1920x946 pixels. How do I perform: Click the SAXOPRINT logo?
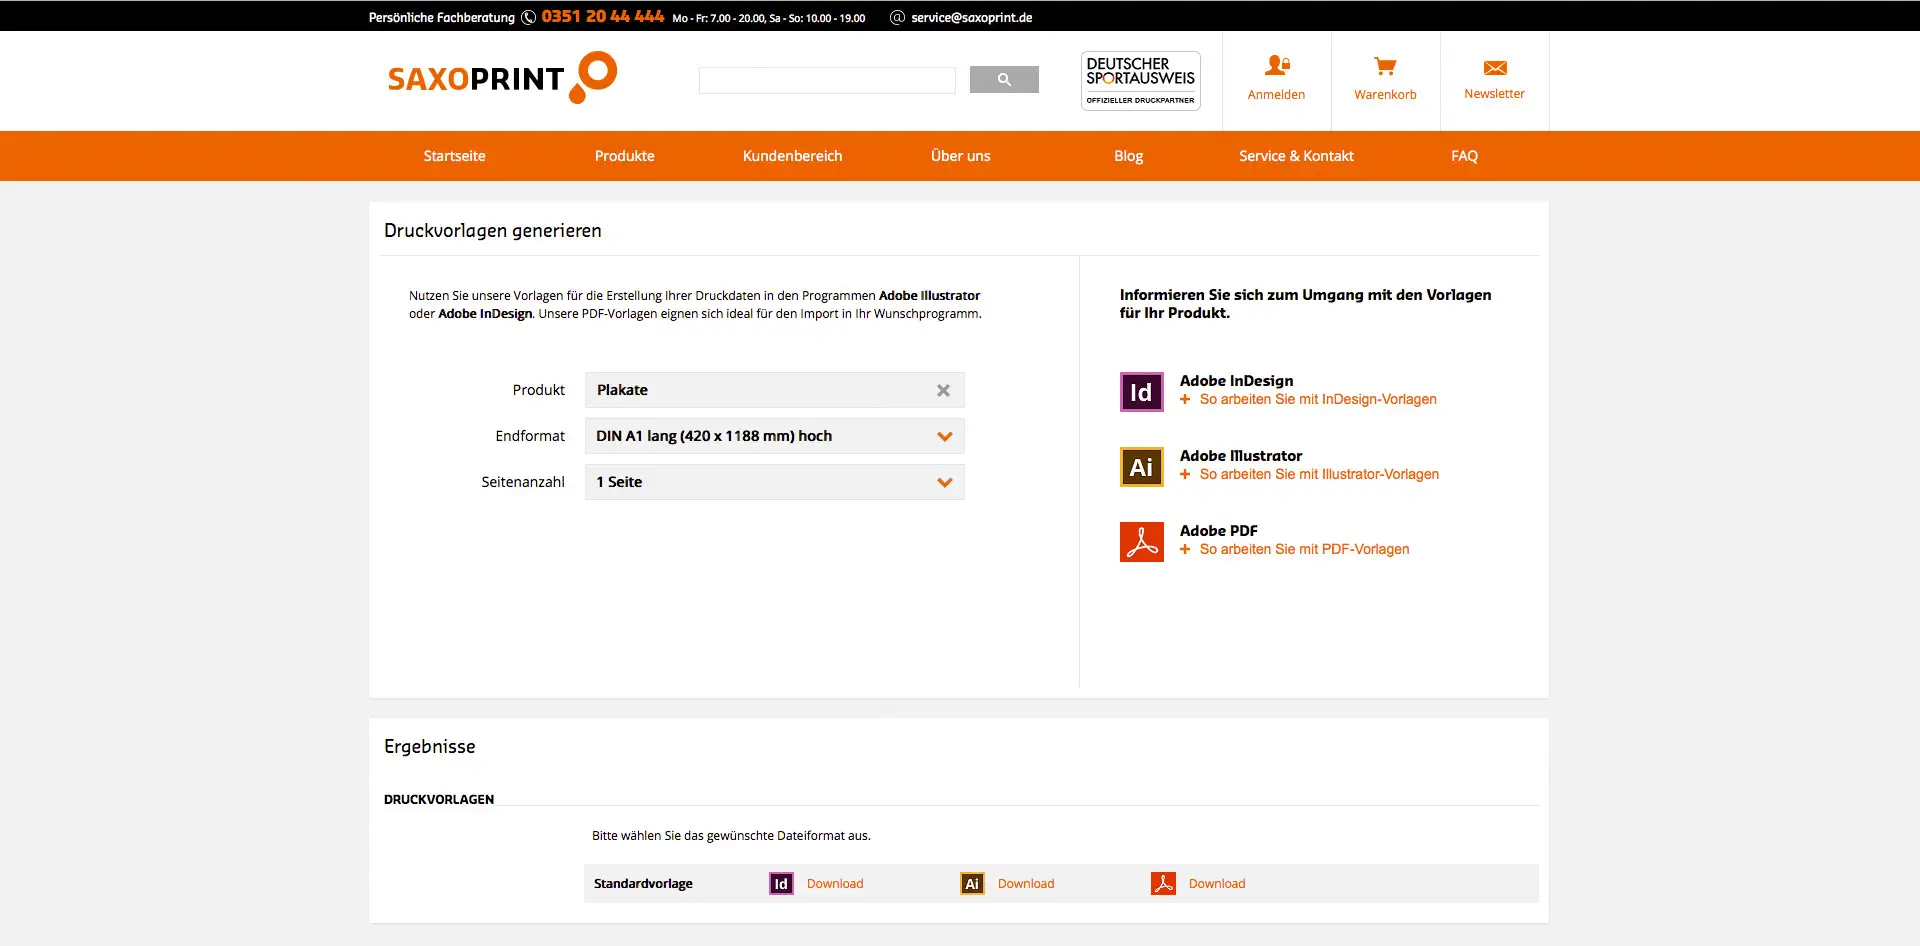click(x=501, y=78)
